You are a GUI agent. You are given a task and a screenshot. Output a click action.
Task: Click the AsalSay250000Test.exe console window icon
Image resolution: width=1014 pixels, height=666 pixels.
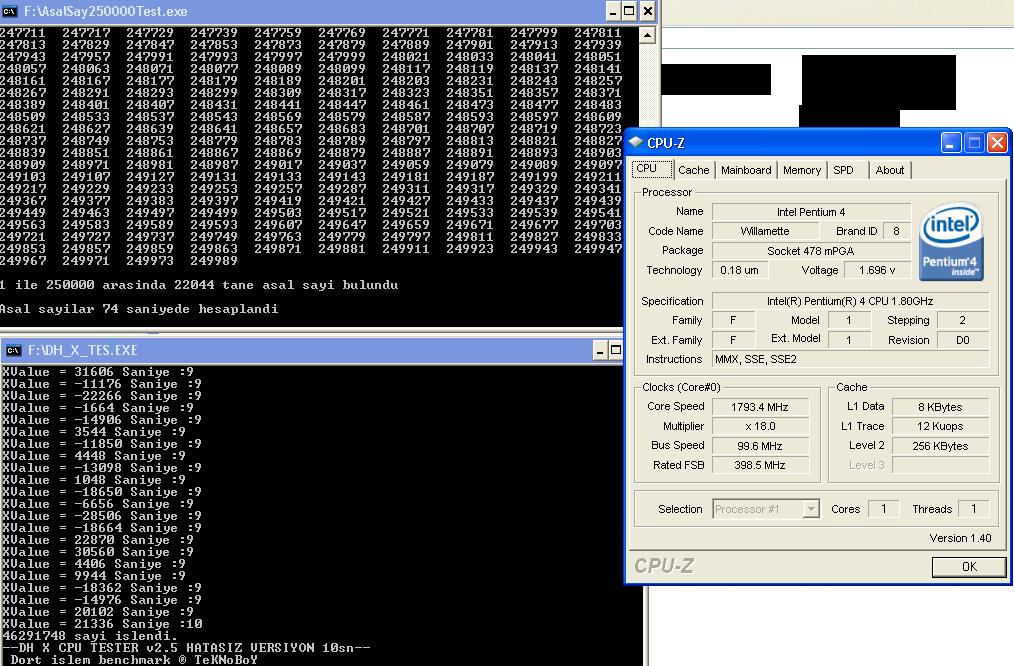(10, 11)
